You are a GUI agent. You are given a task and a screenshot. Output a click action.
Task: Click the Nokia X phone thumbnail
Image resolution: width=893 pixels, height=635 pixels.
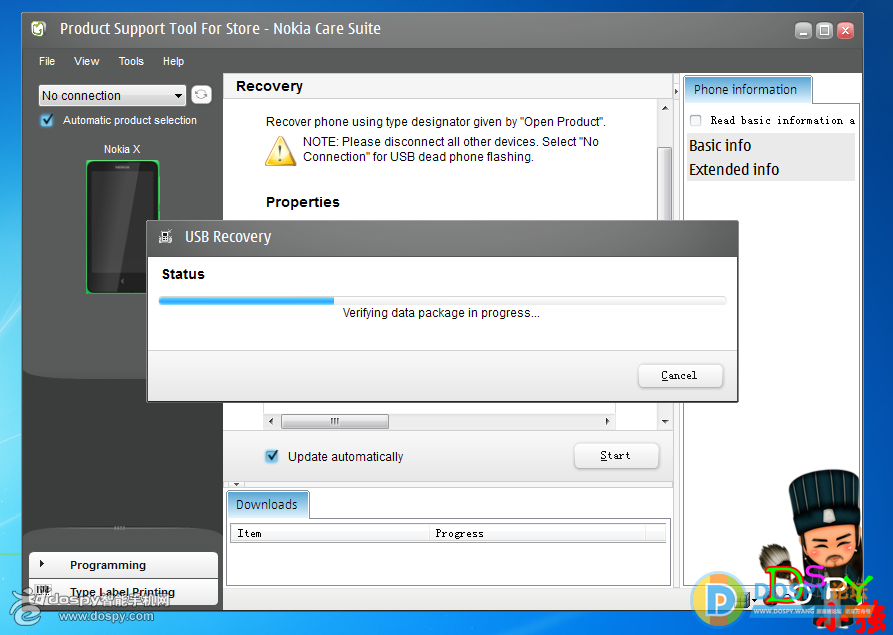(x=122, y=227)
